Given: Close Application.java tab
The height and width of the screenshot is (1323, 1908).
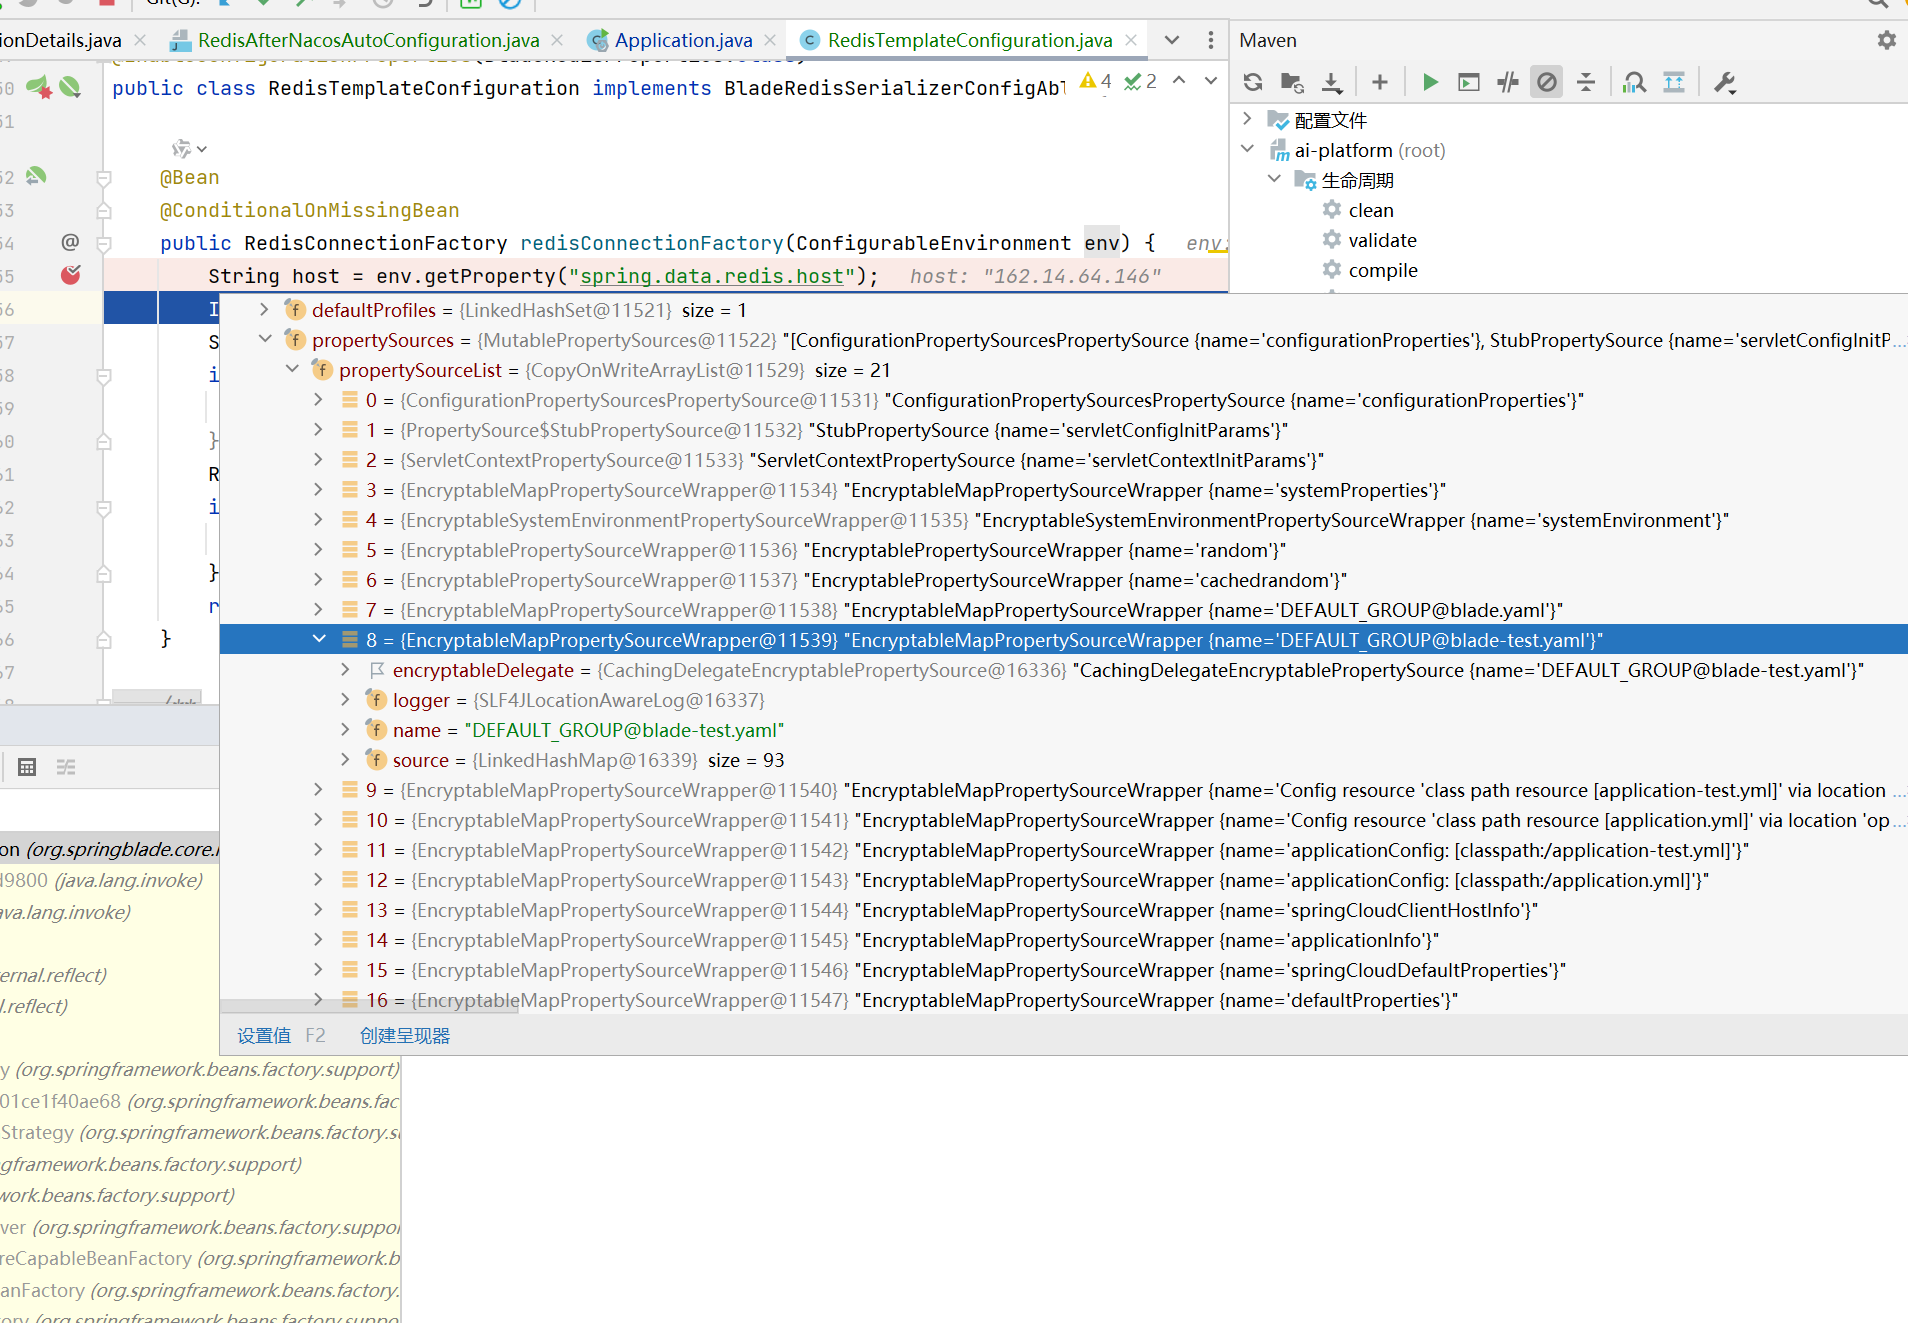Looking at the screenshot, I should click(x=770, y=40).
